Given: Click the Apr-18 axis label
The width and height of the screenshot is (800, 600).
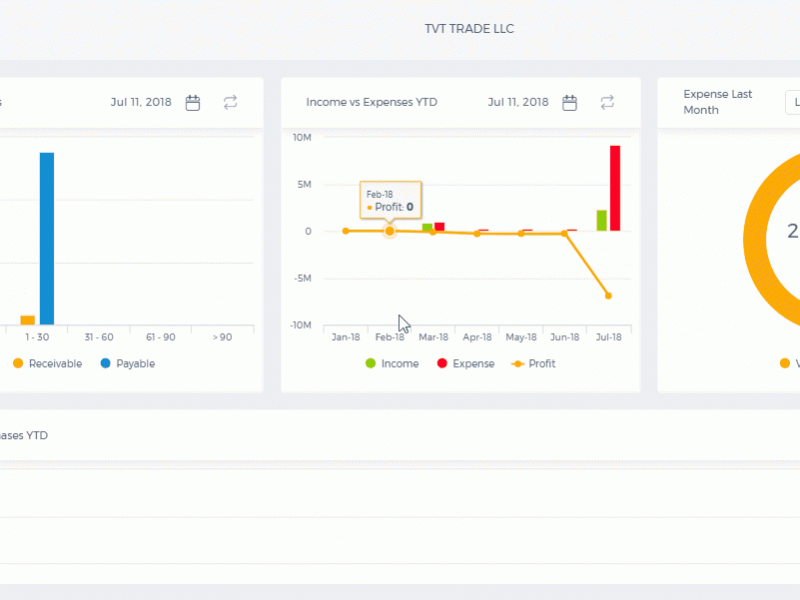Looking at the screenshot, I should coord(477,337).
